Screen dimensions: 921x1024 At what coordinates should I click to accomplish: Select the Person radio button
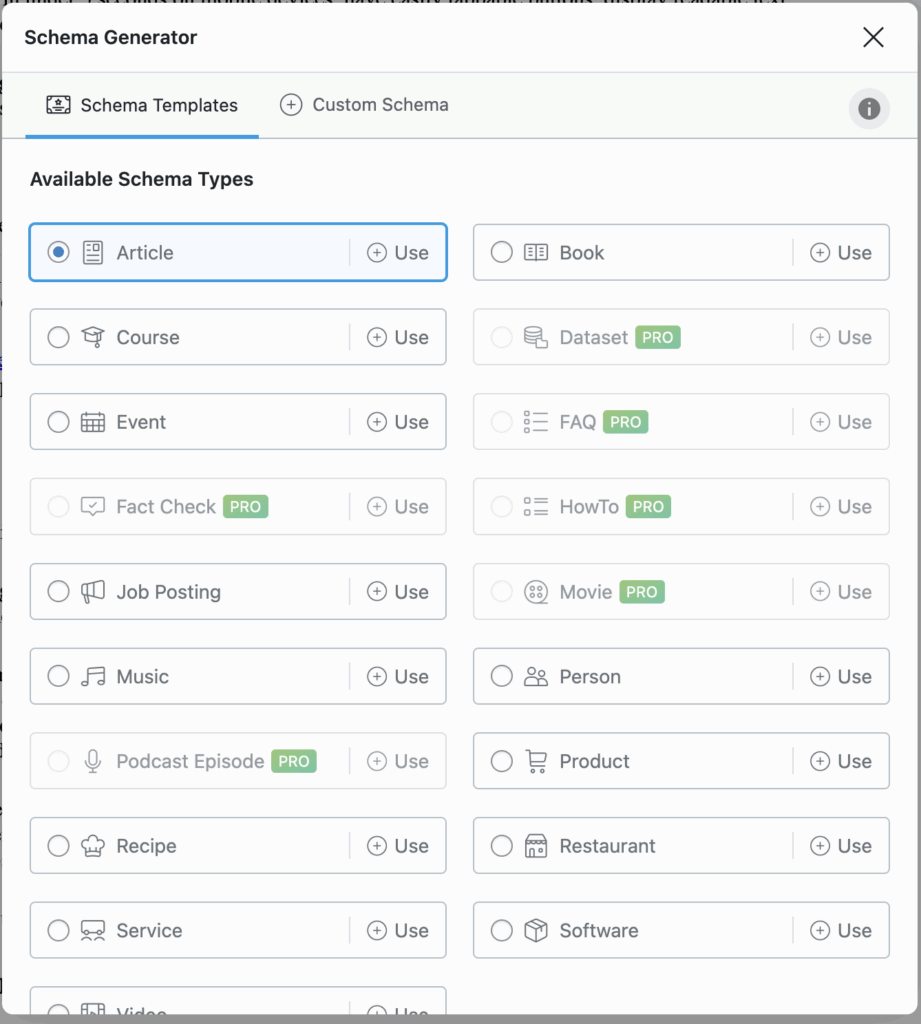502,677
